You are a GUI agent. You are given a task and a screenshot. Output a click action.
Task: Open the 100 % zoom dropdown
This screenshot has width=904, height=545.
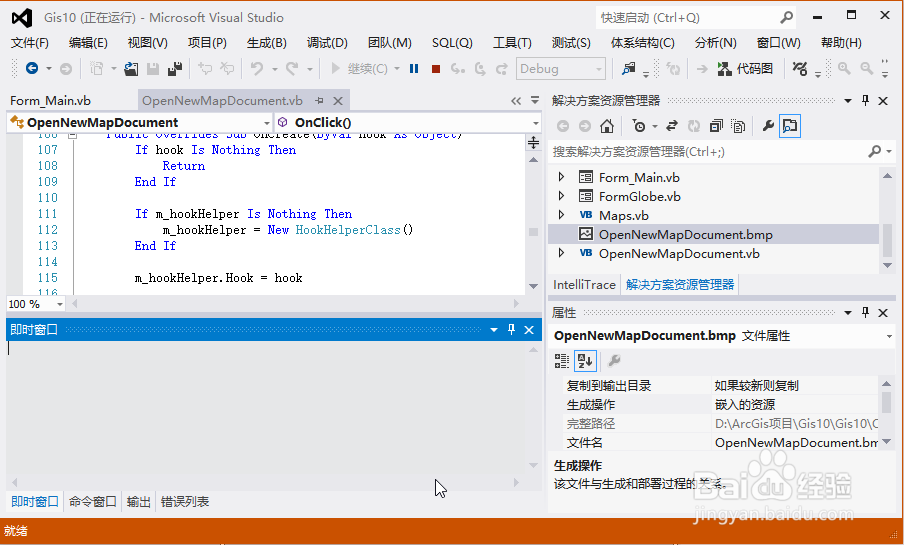[x=59, y=304]
